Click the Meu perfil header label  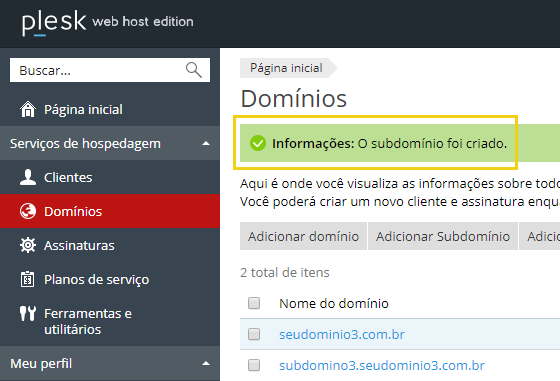pyautogui.click(x=41, y=364)
